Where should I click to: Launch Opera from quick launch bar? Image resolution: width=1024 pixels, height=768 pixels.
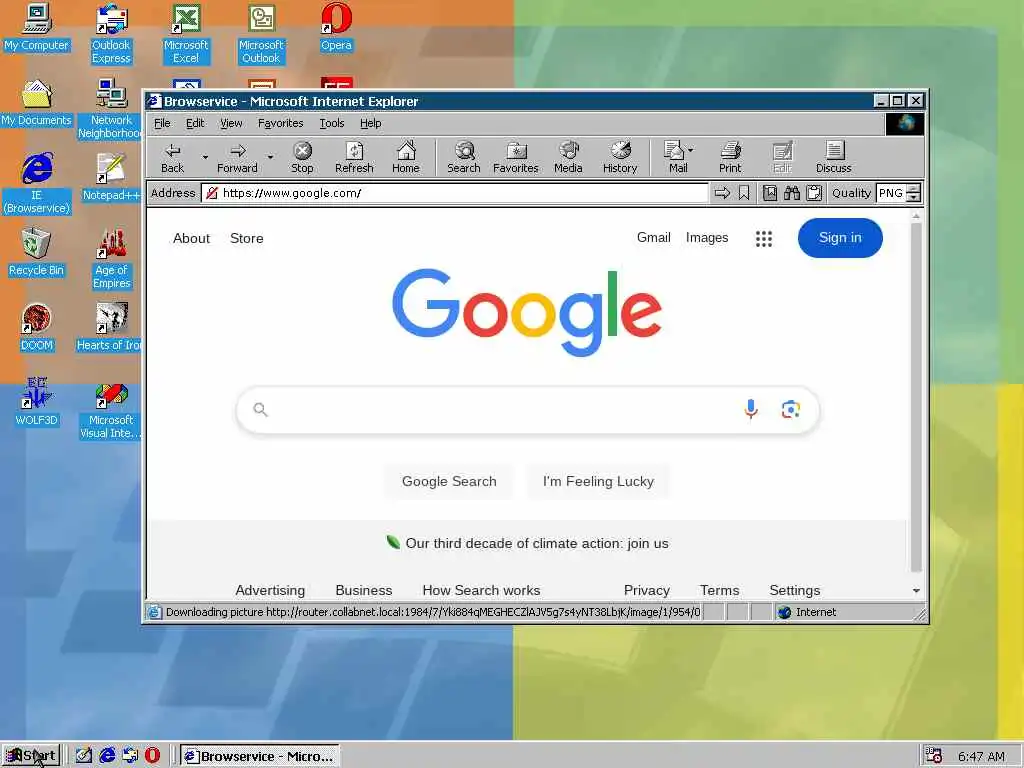(x=152, y=756)
